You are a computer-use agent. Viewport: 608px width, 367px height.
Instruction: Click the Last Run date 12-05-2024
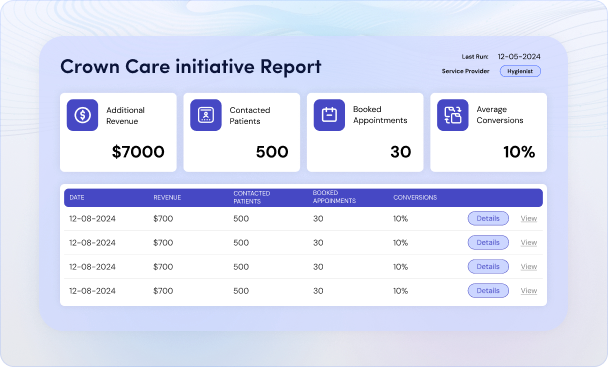tap(519, 57)
